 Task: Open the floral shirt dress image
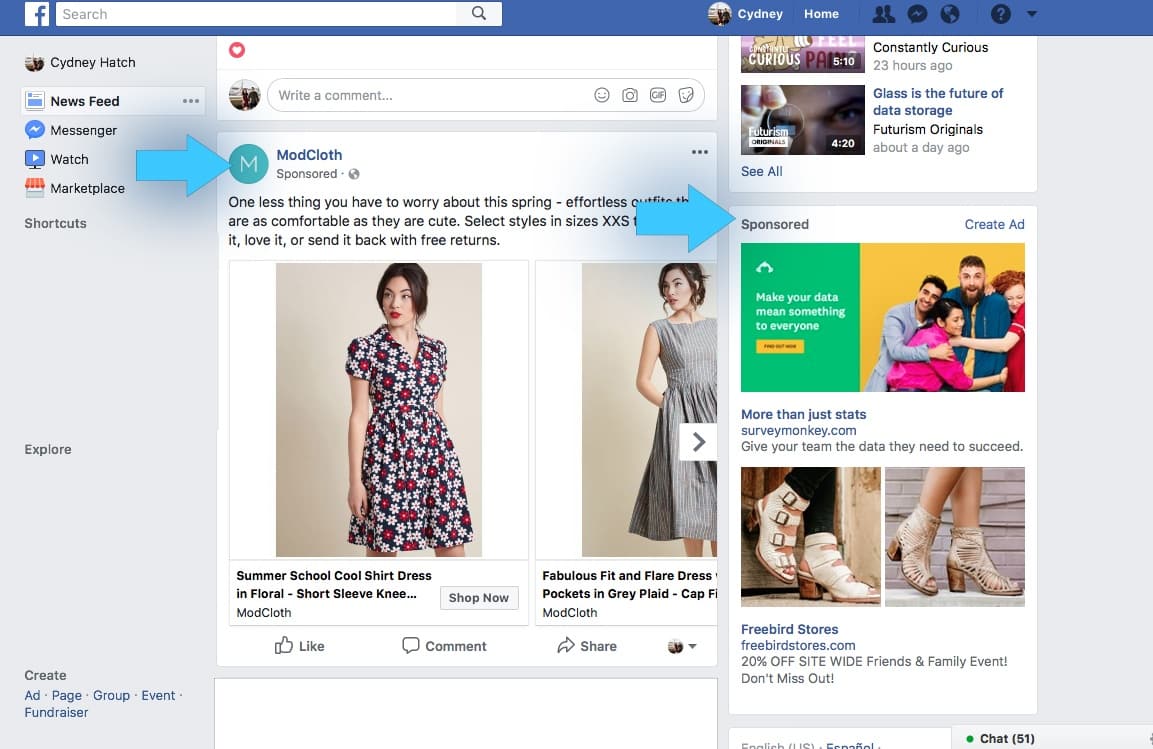[379, 409]
